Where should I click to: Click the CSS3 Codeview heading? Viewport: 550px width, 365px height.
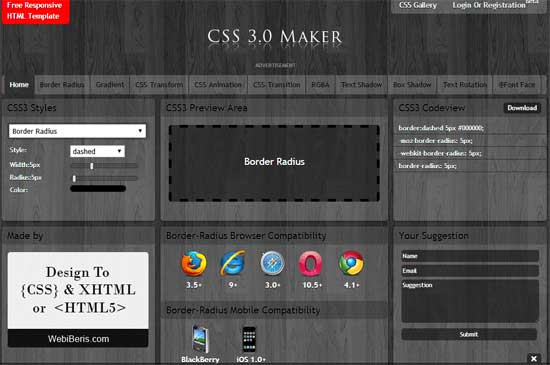click(x=432, y=108)
